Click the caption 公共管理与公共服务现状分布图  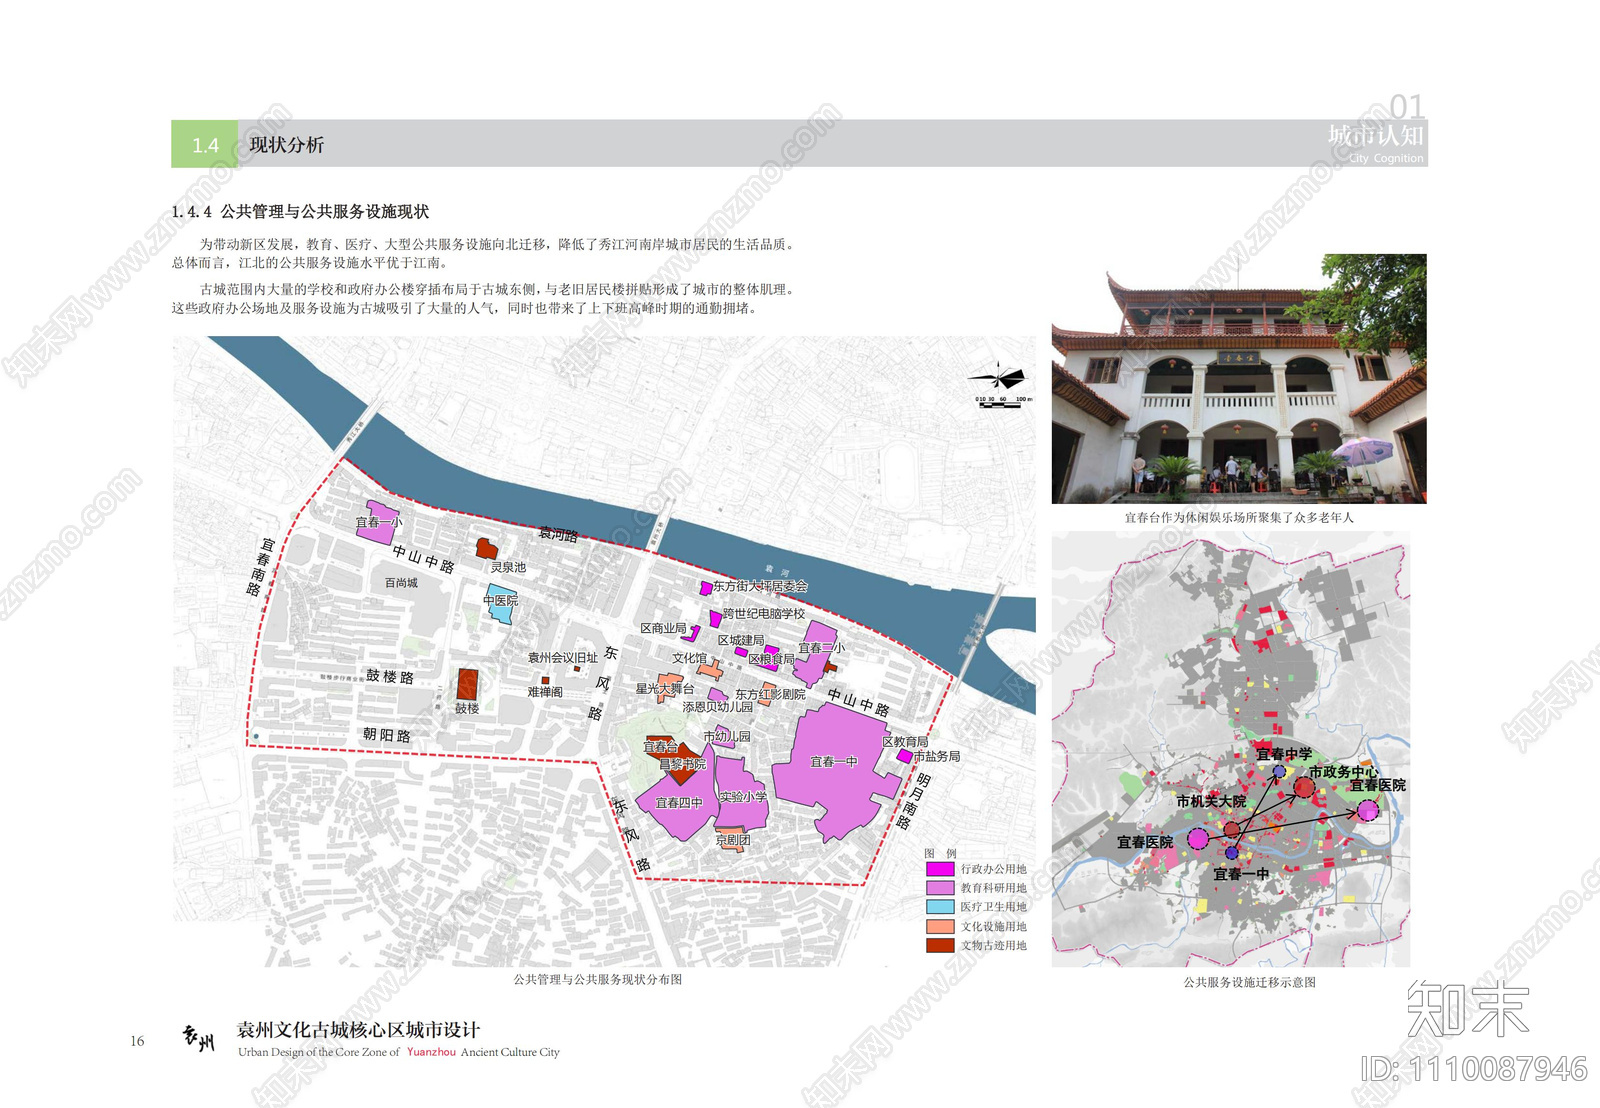(598, 979)
